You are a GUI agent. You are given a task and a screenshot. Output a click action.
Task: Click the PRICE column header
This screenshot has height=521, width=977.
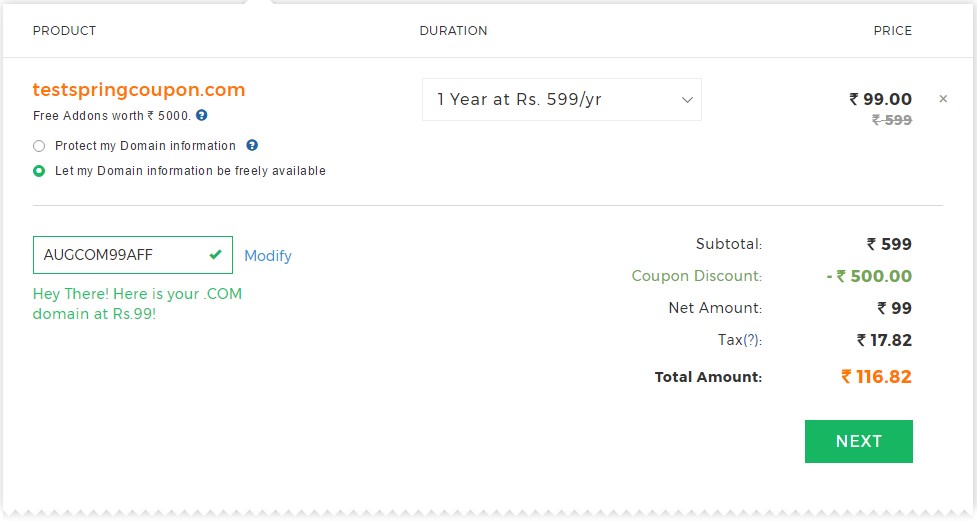(x=892, y=31)
